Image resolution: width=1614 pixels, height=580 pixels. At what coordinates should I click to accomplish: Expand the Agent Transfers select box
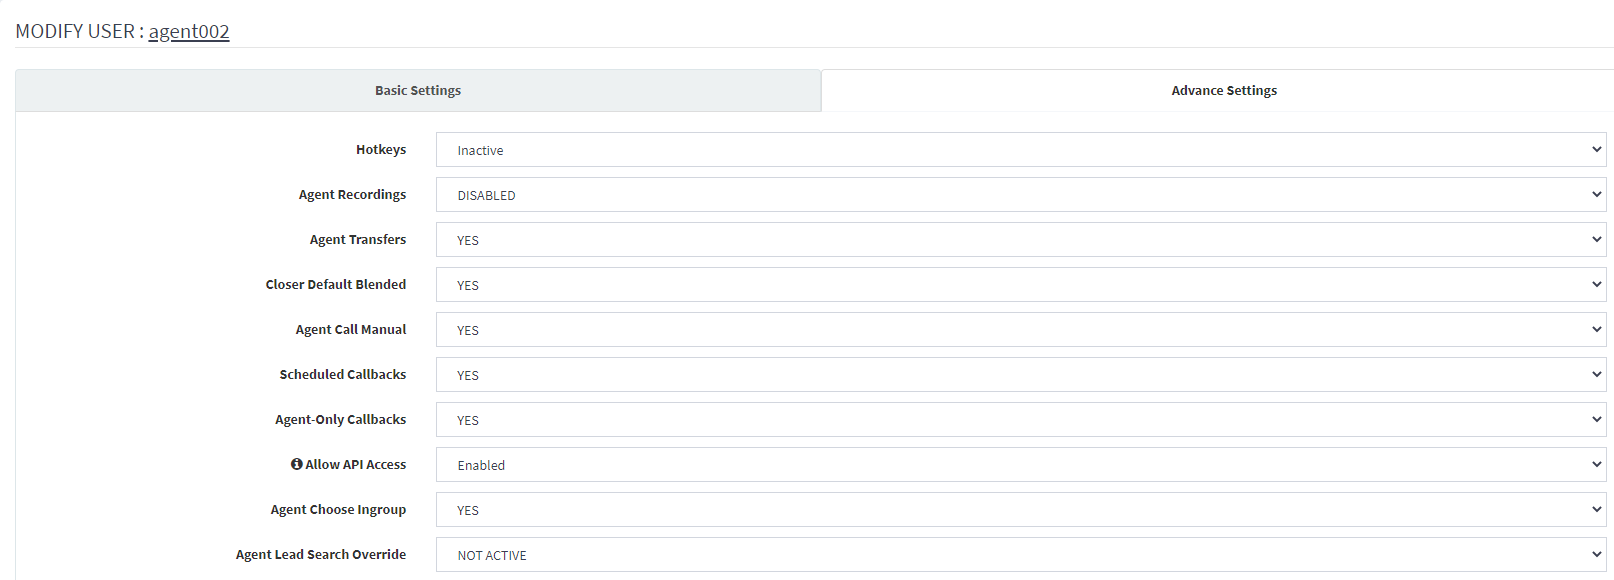[1021, 240]
